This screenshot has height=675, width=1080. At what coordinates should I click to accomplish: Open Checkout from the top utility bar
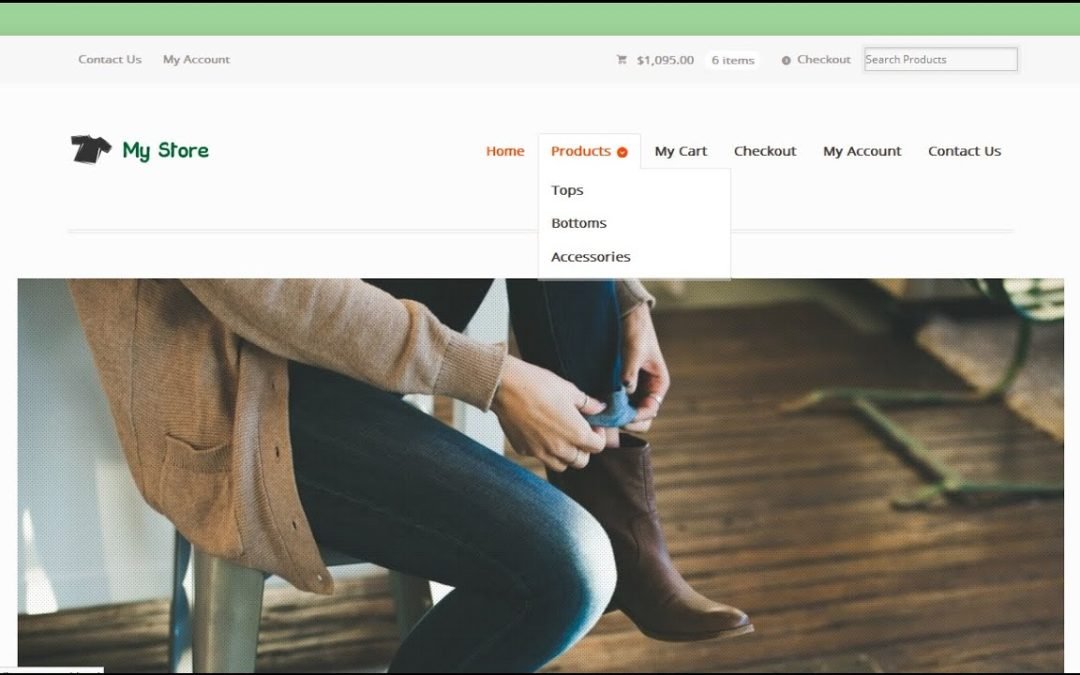pos(824,59)
